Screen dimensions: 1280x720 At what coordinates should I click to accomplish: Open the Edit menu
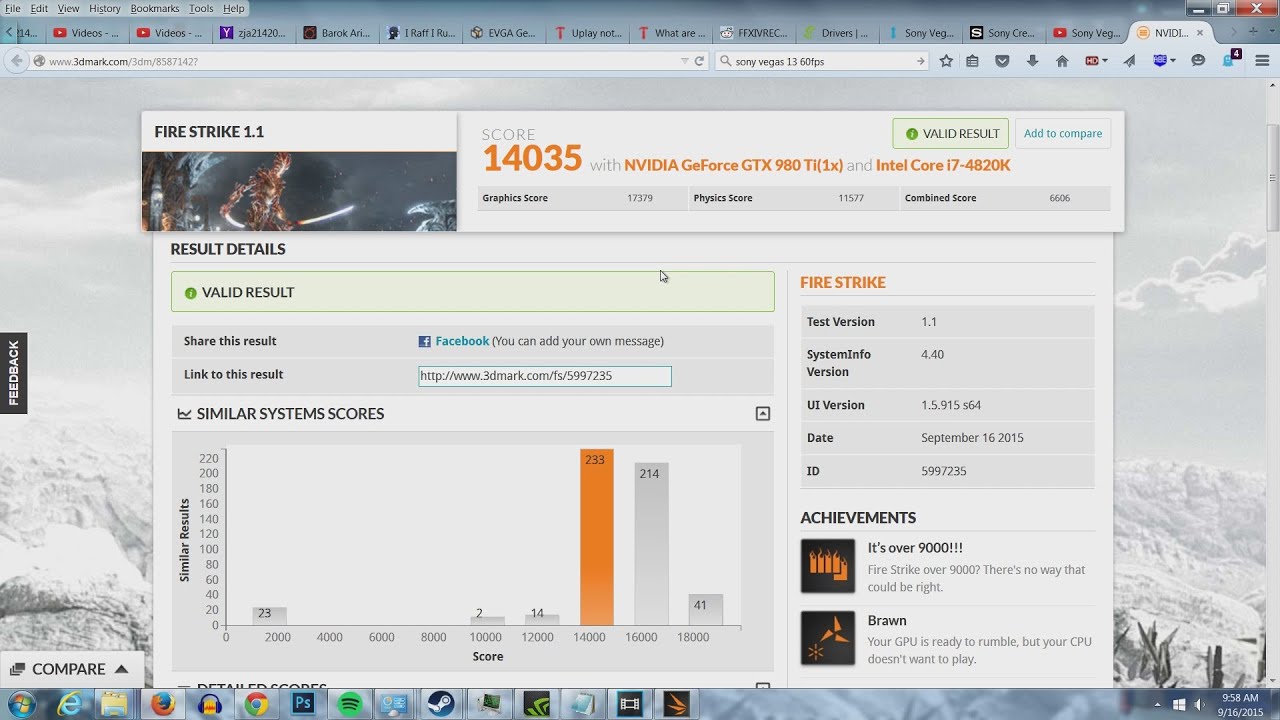point(39,8)
